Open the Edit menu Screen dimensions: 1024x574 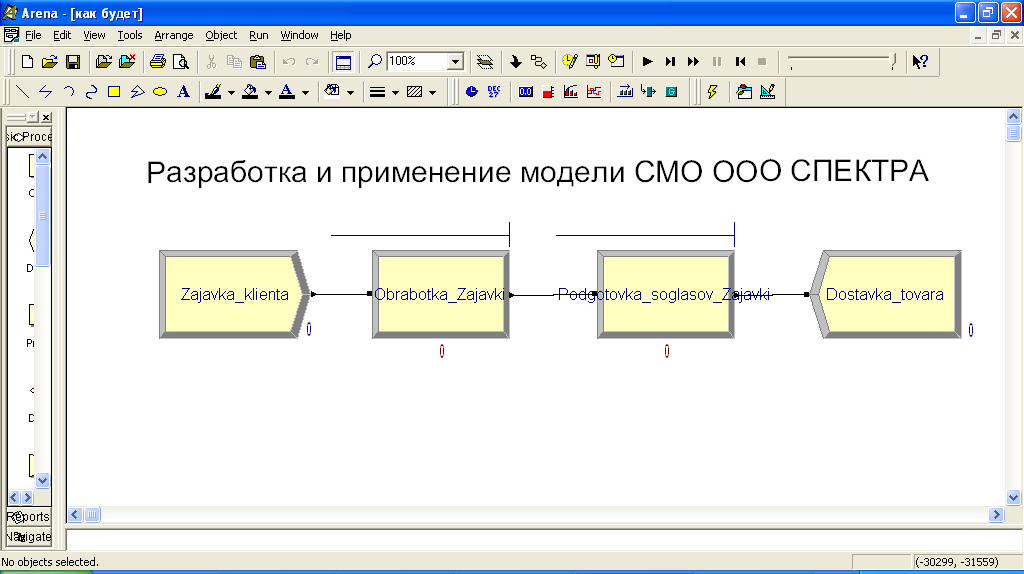[x=62, y=35]
